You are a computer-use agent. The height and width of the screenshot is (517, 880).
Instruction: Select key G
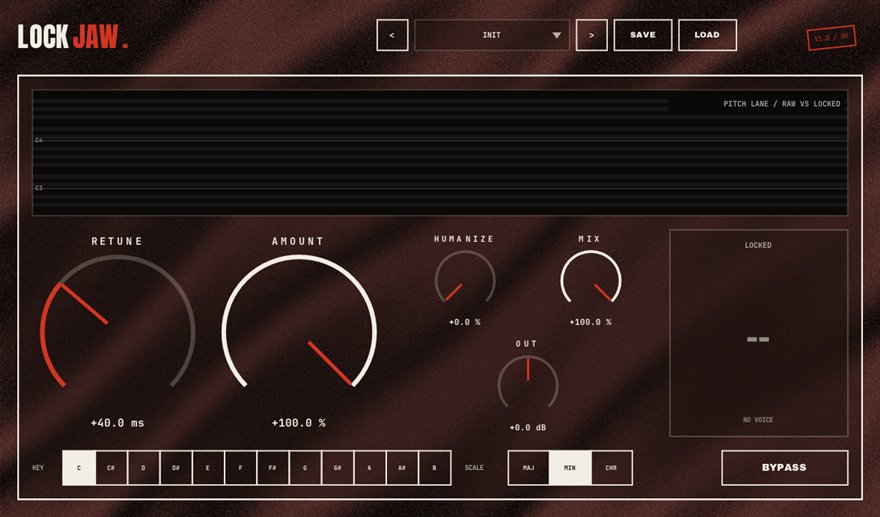coord(305,468)
